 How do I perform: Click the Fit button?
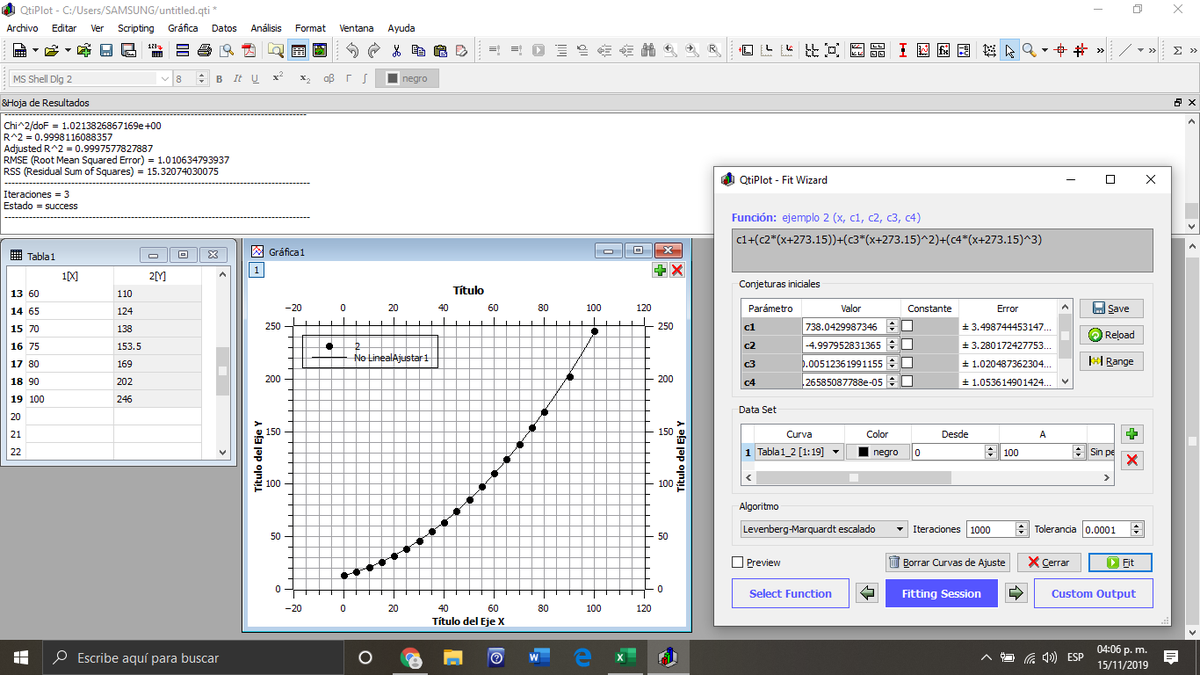click(x=1120, y=562)
